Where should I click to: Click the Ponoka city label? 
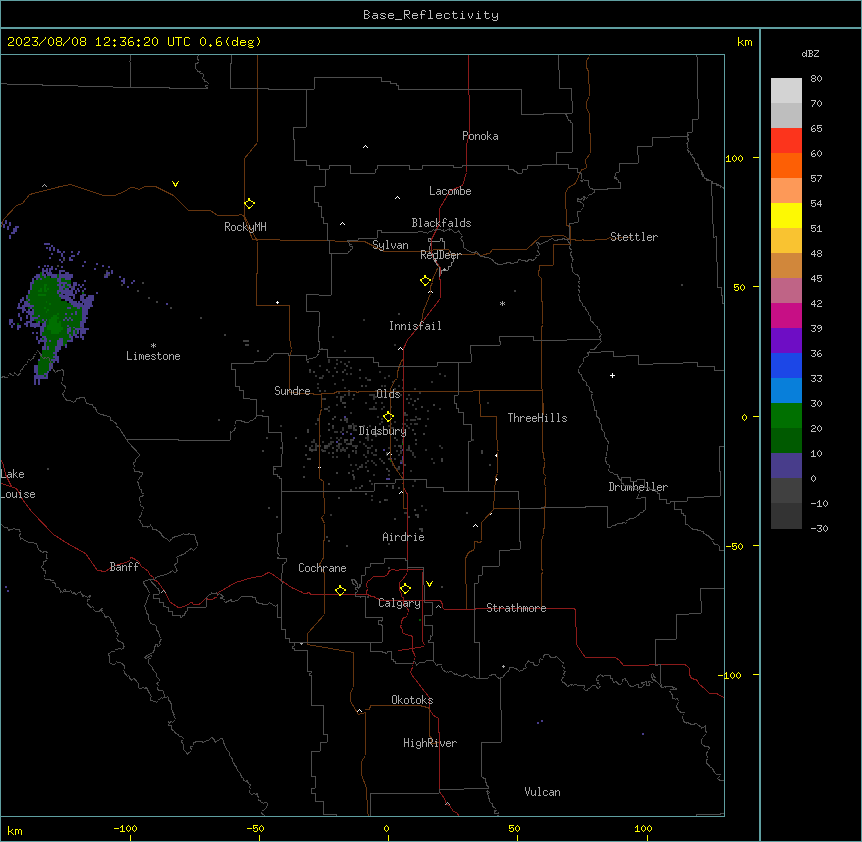click(480, 136)
